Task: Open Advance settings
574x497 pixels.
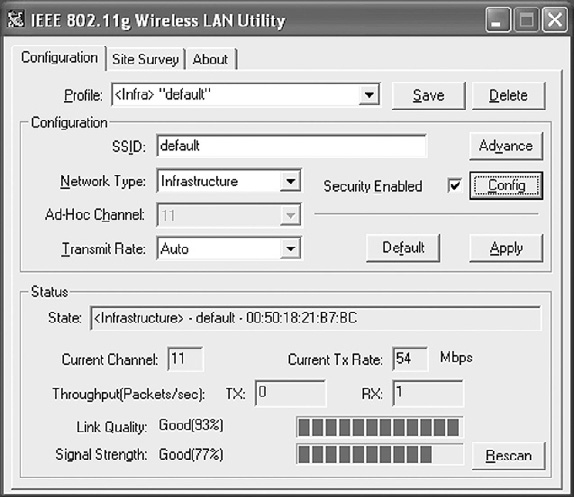Action: coord(506,146)
